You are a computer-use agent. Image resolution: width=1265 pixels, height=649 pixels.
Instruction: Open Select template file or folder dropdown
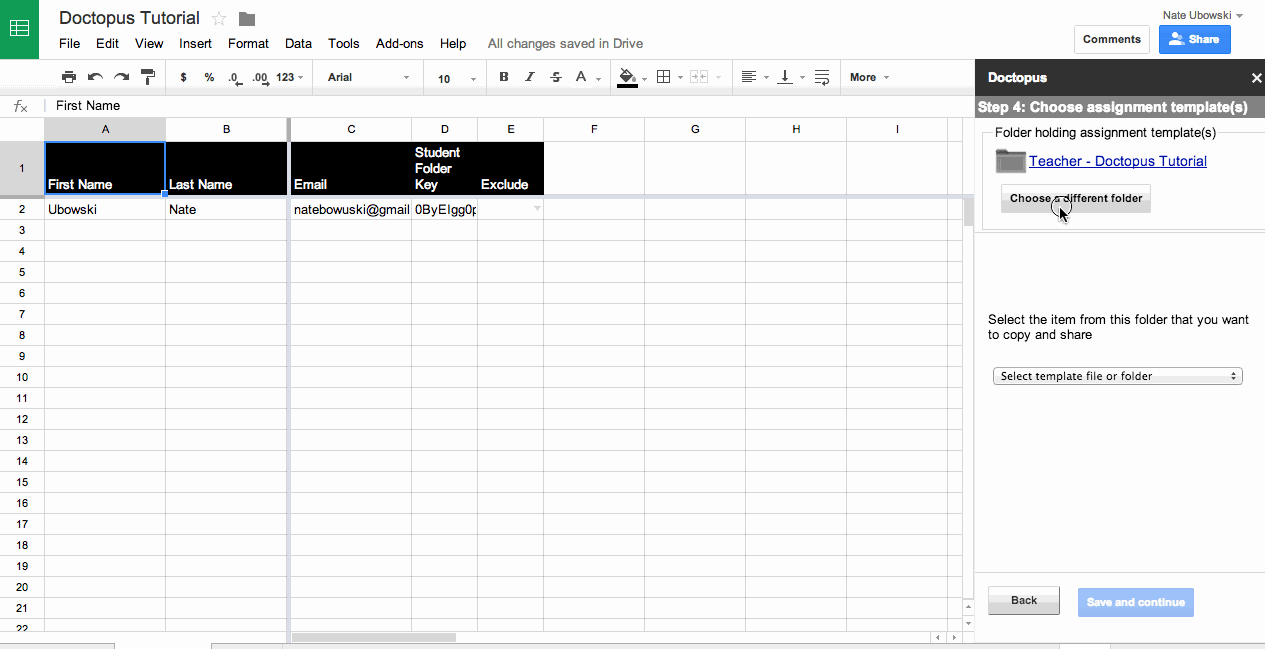pyautogui.click(x=1117, y=376)
